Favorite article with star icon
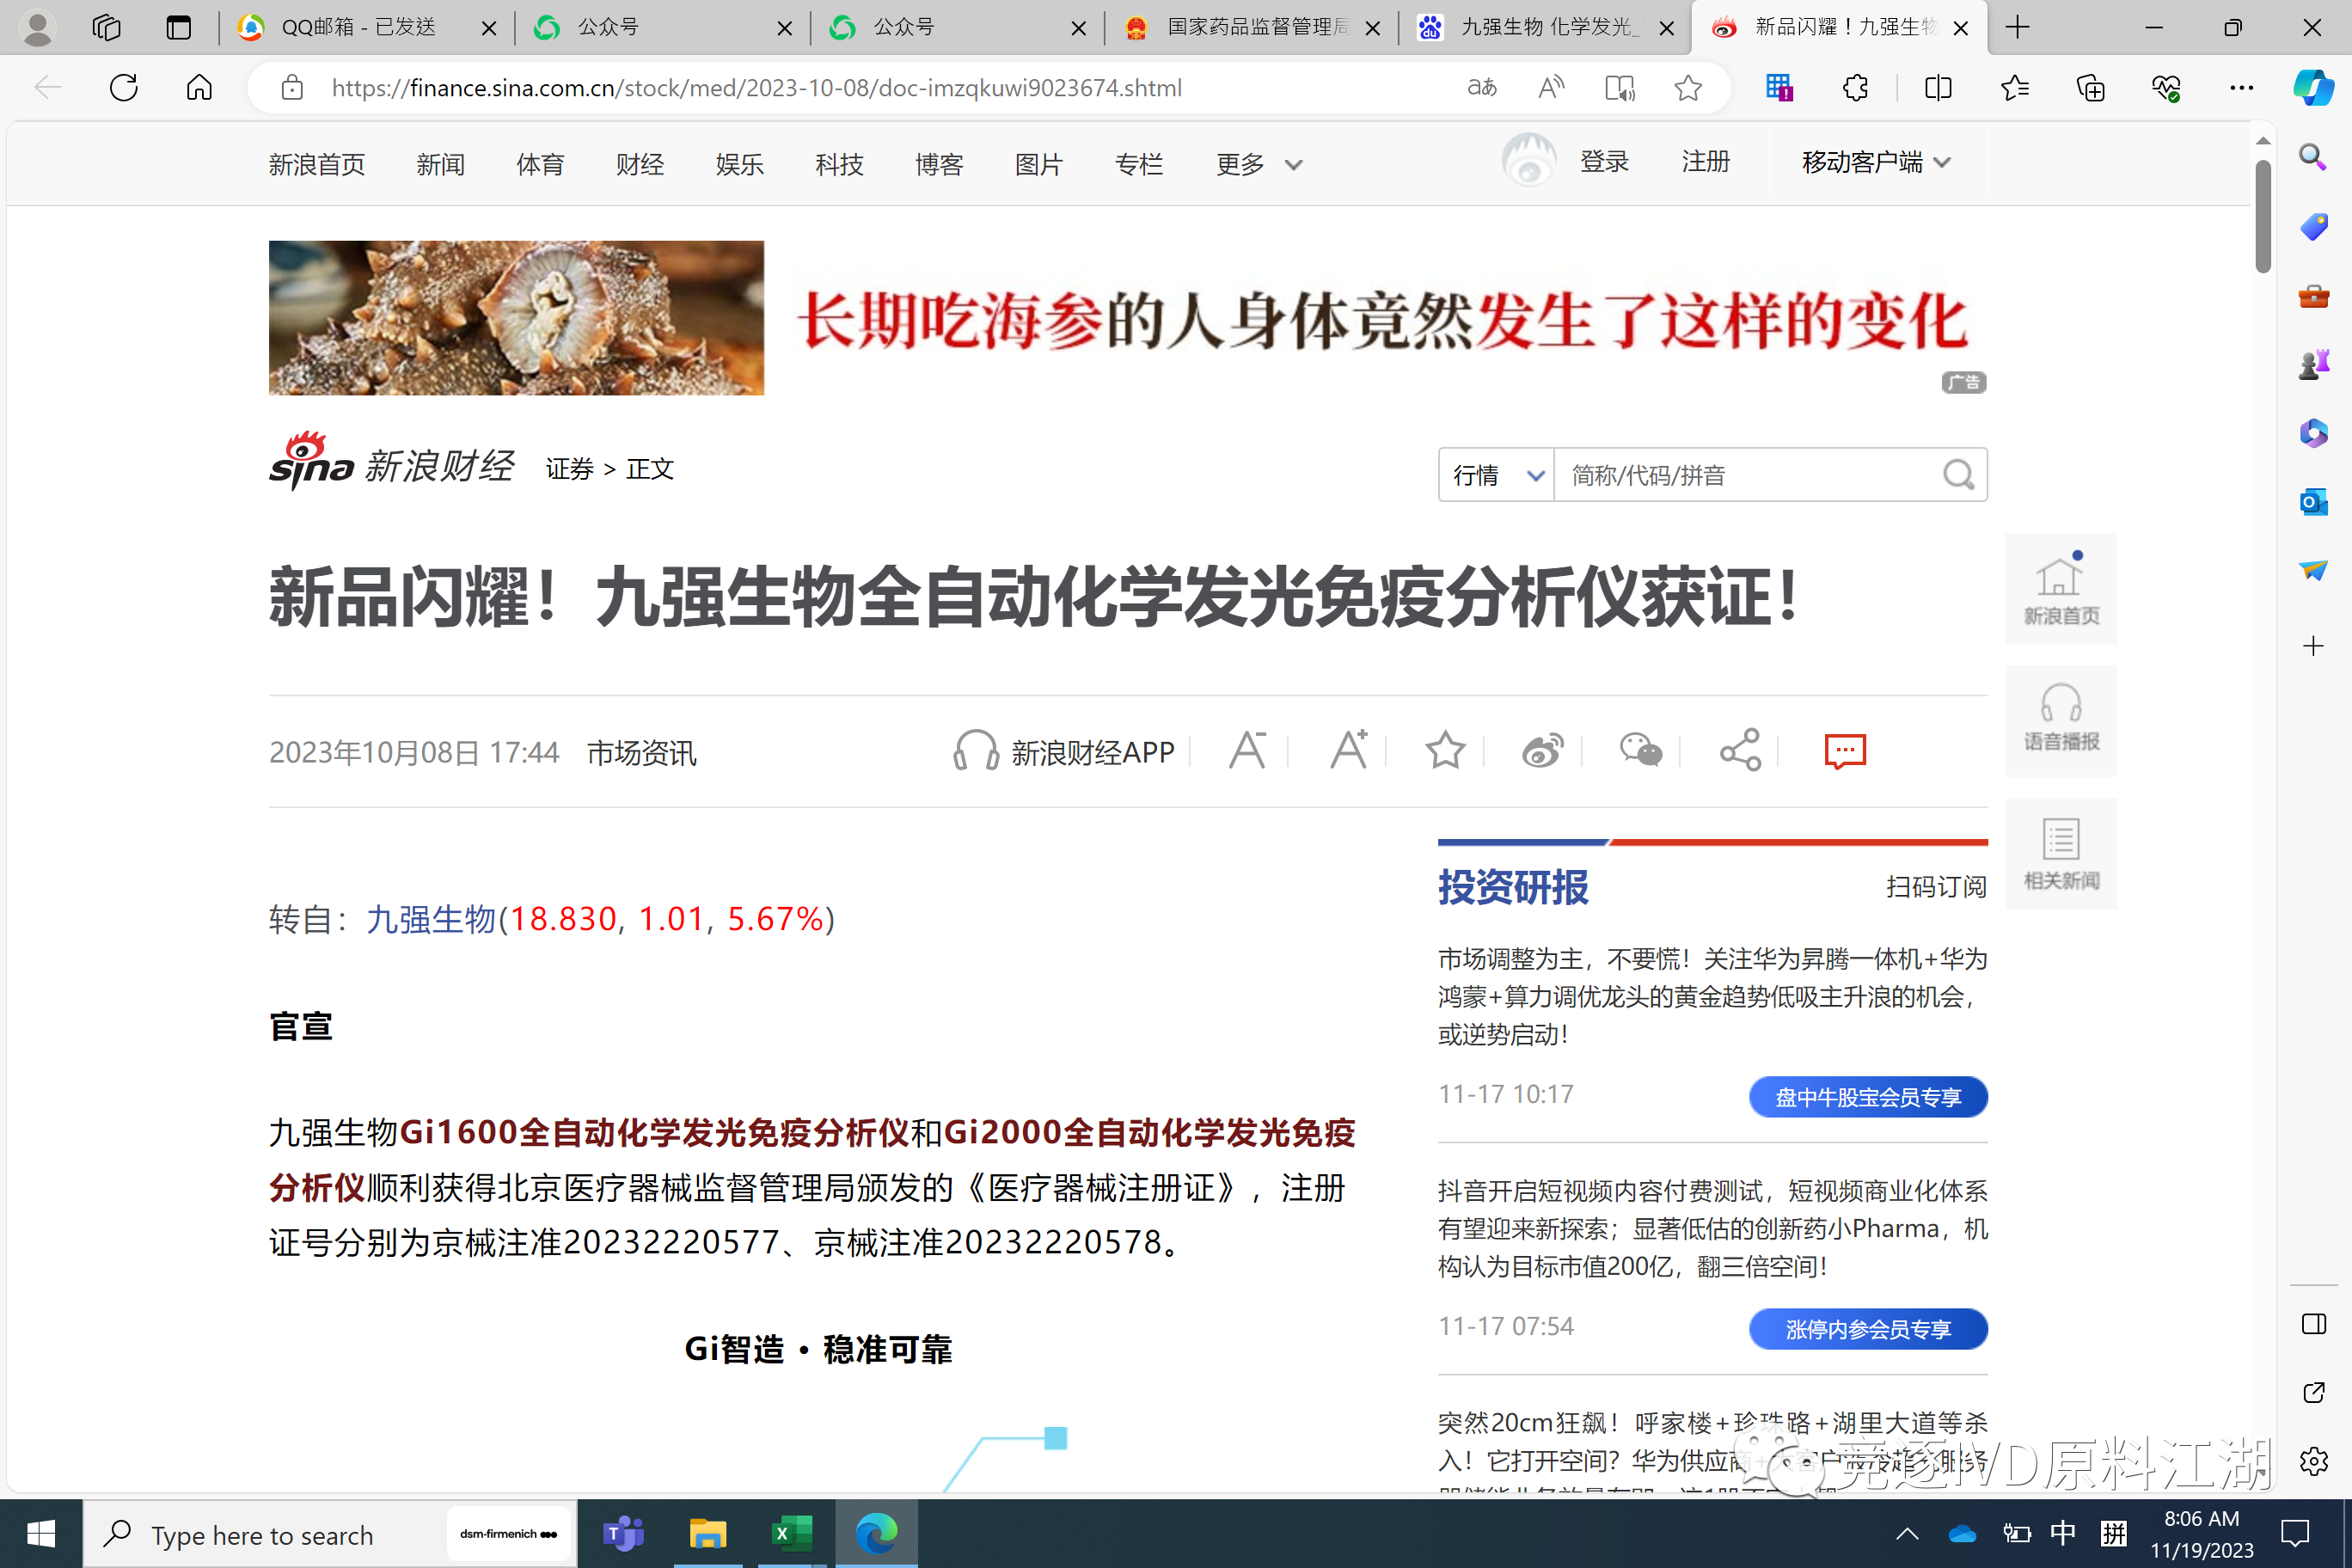Screen dimensions: 2352x1568 click(x=1444, y=750)
